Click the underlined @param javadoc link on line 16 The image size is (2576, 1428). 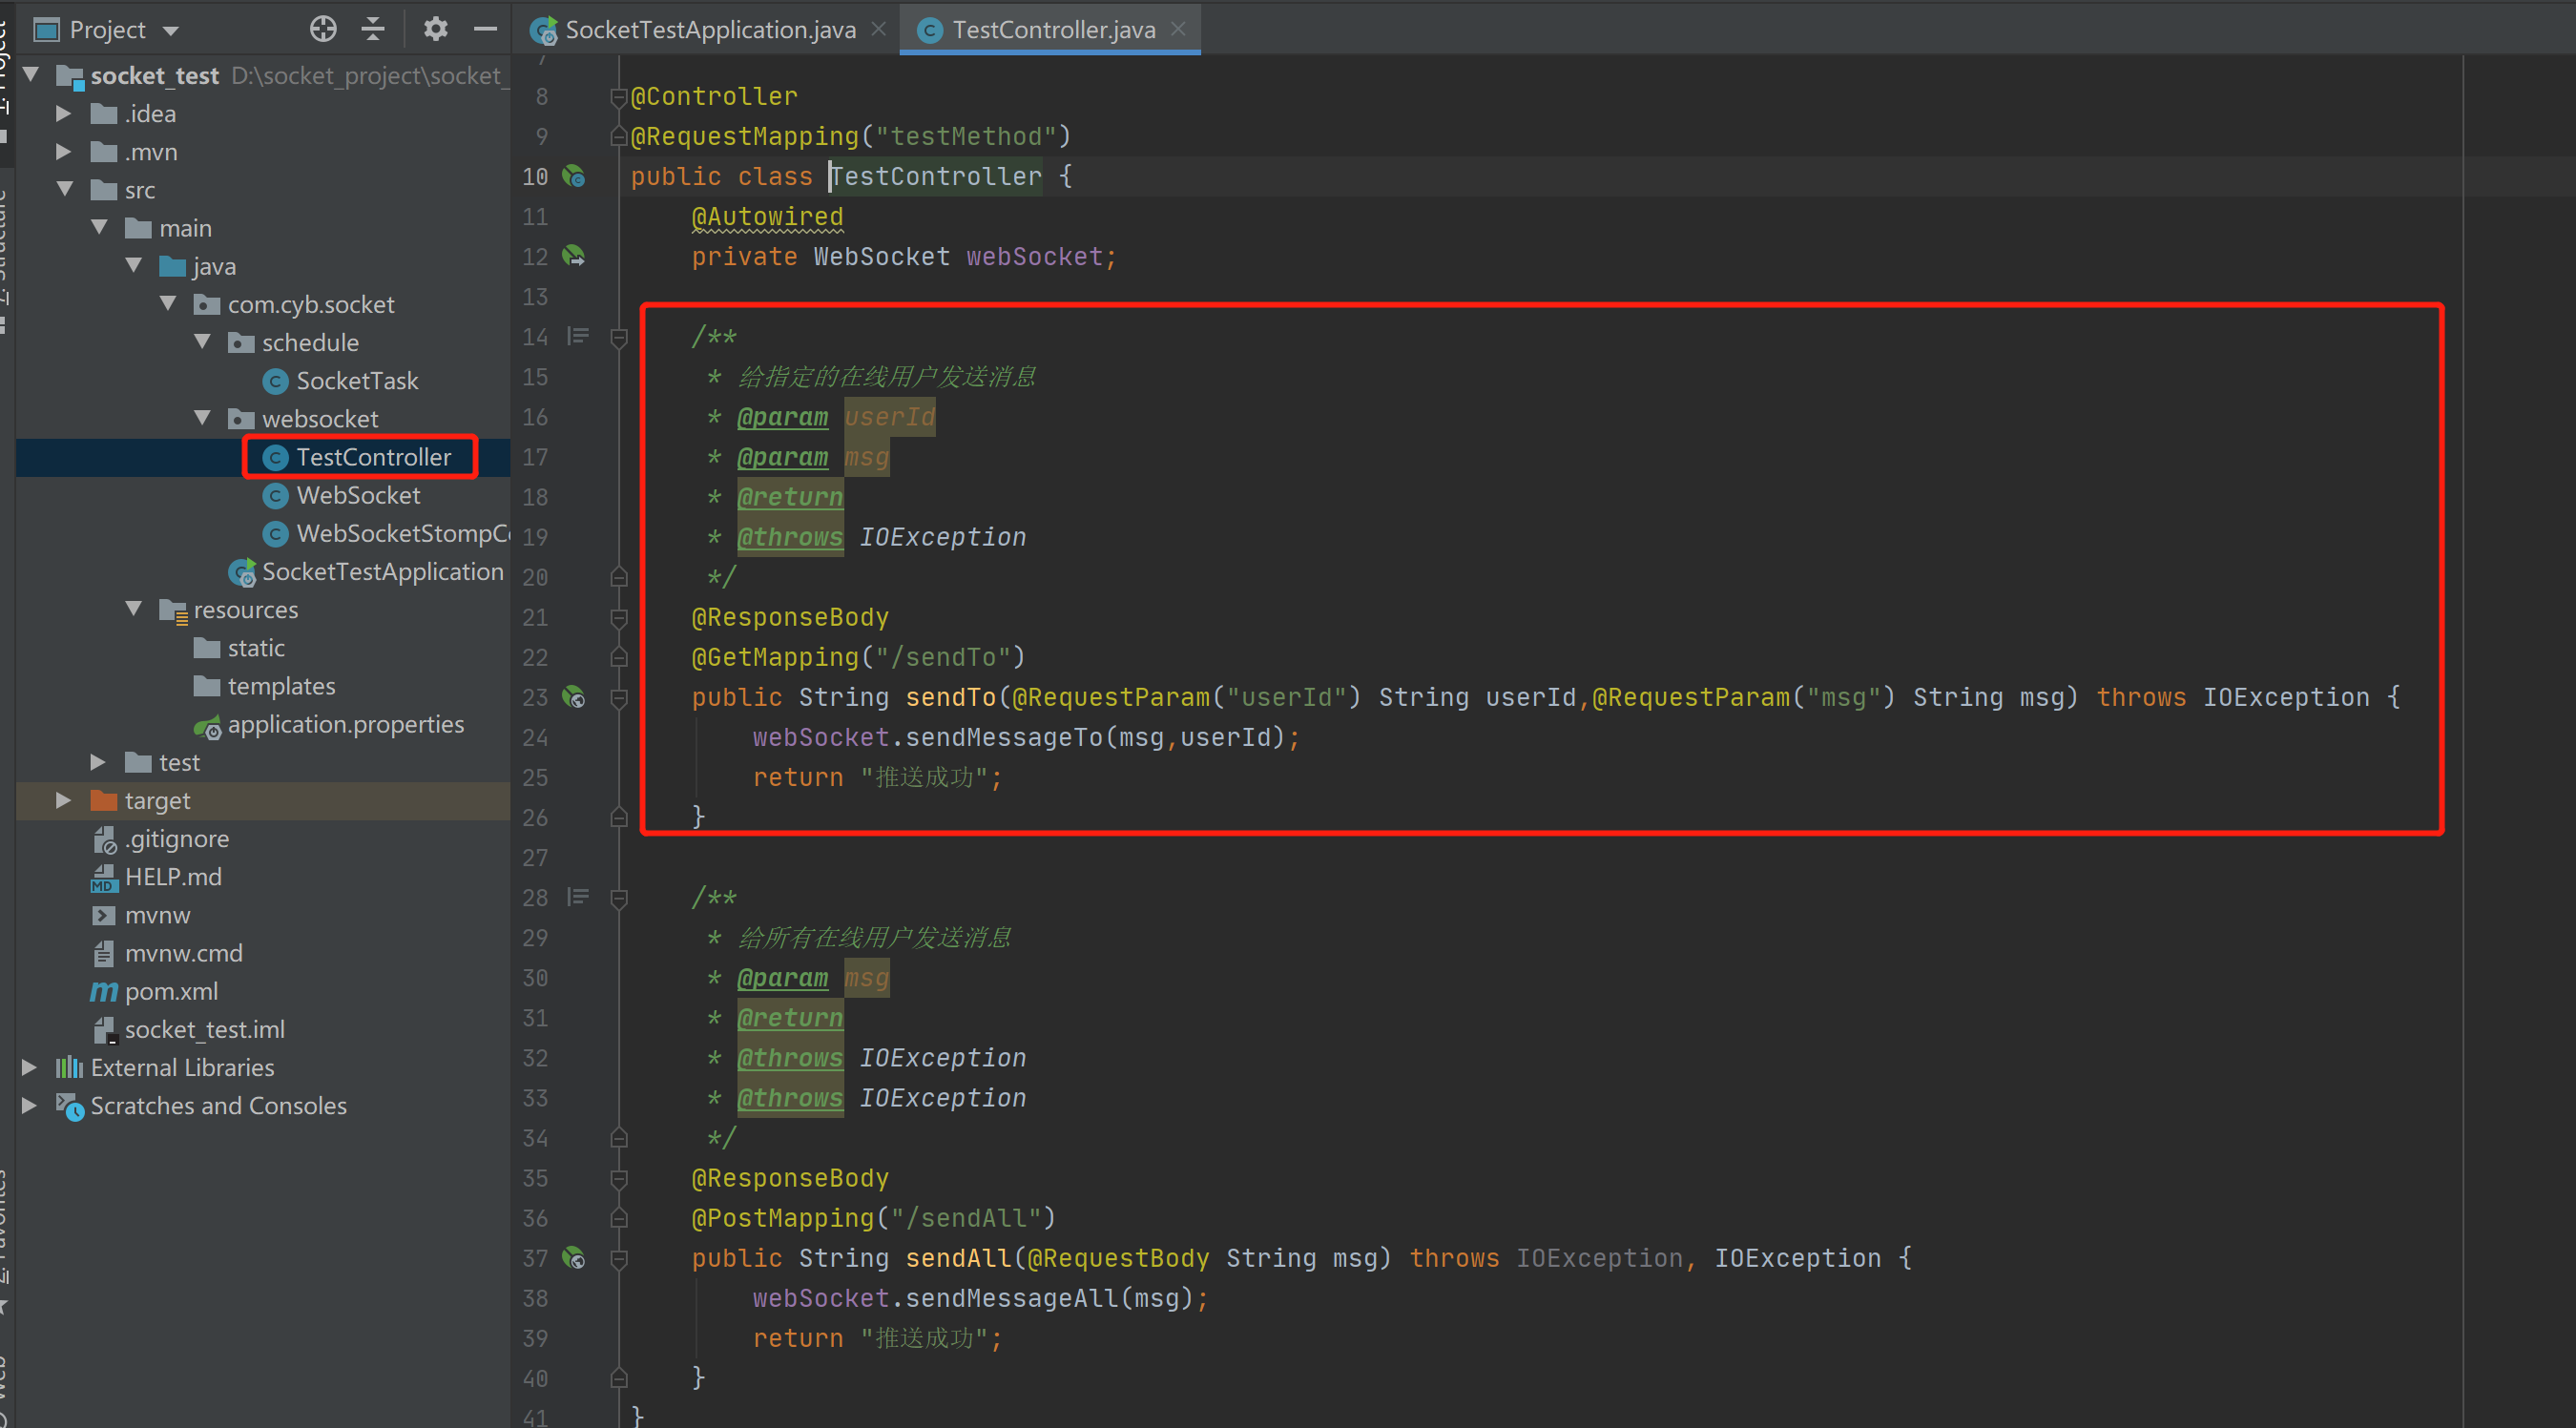[x=783, y=417]
